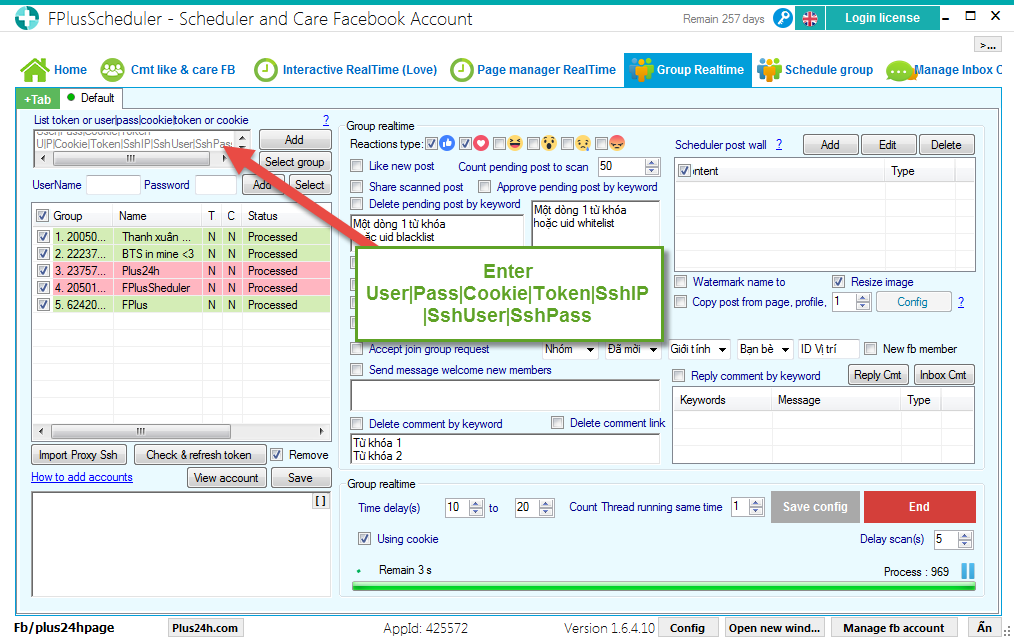Open the Giới tính dropdown

pos(699,349)
